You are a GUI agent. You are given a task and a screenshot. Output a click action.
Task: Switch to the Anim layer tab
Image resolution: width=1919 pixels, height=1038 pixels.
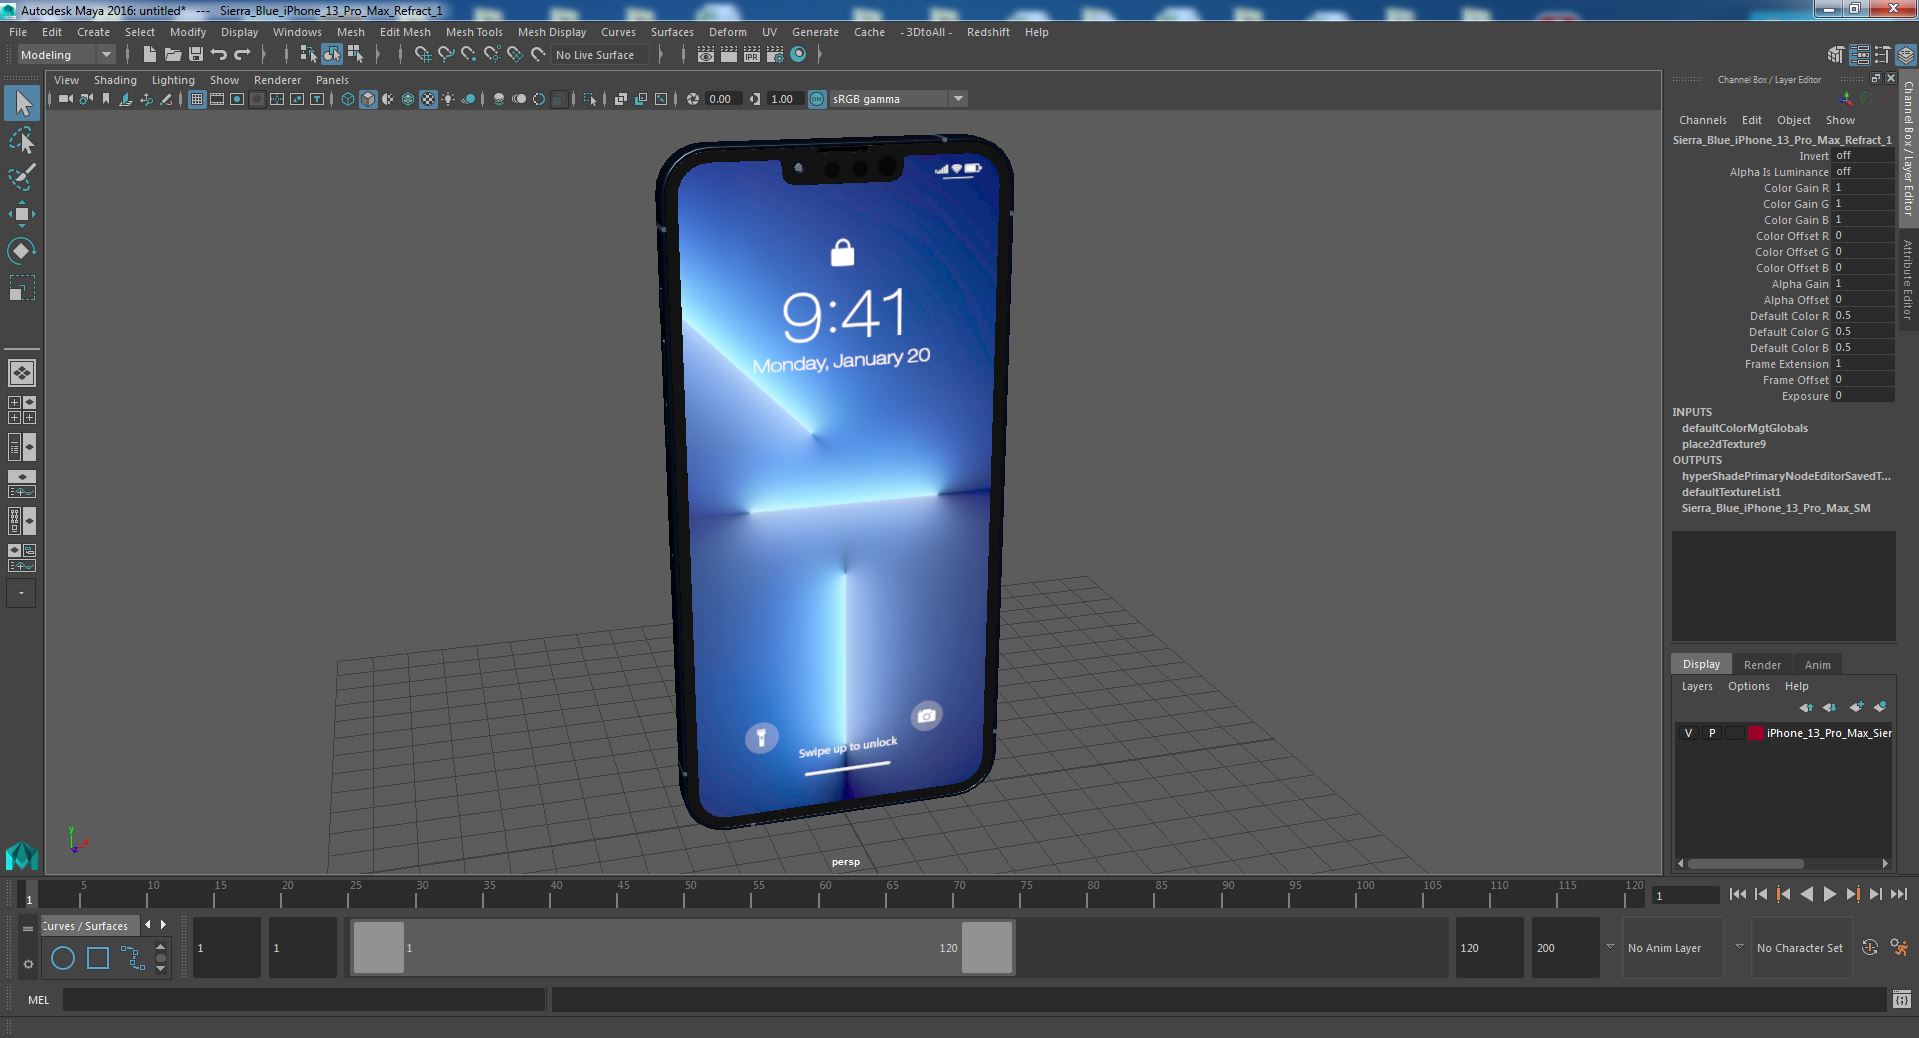coord(1817,665)
